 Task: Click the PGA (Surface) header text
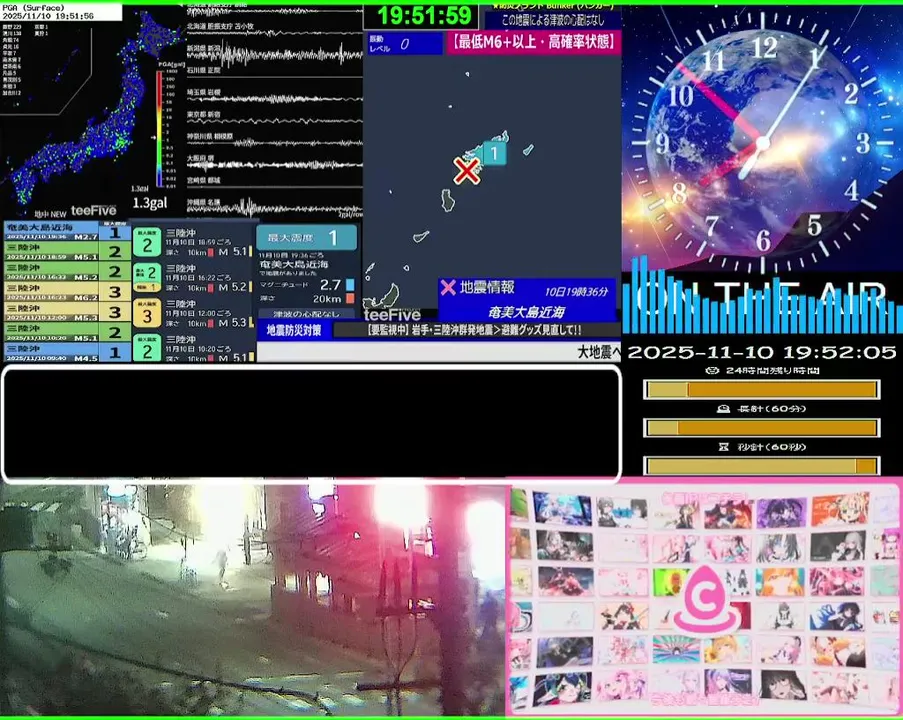tap(33, 8)
